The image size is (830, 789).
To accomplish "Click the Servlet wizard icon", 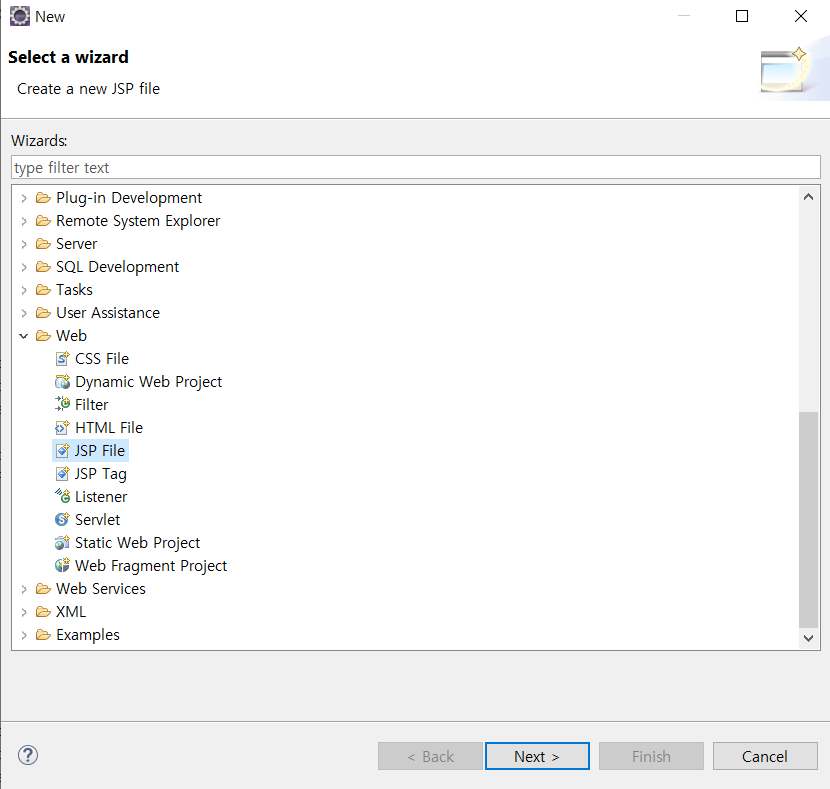I will point(62,520).
